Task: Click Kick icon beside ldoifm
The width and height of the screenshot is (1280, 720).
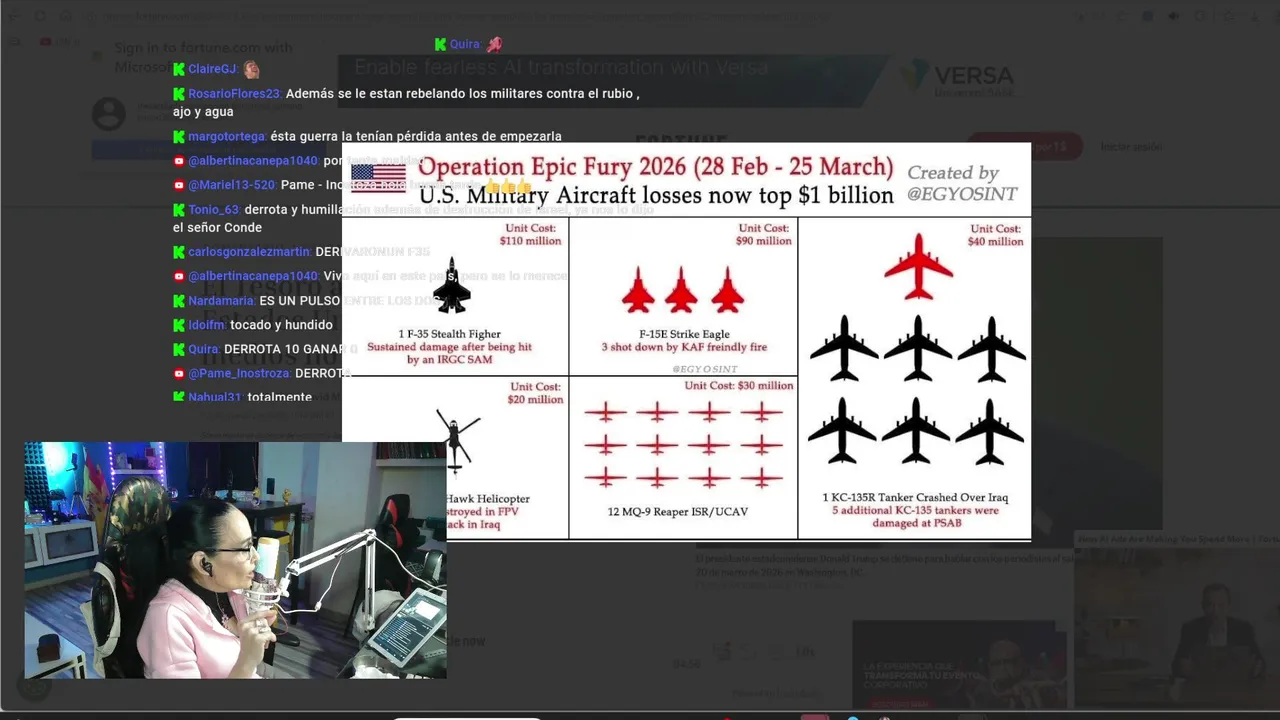Action: point(179,325)
